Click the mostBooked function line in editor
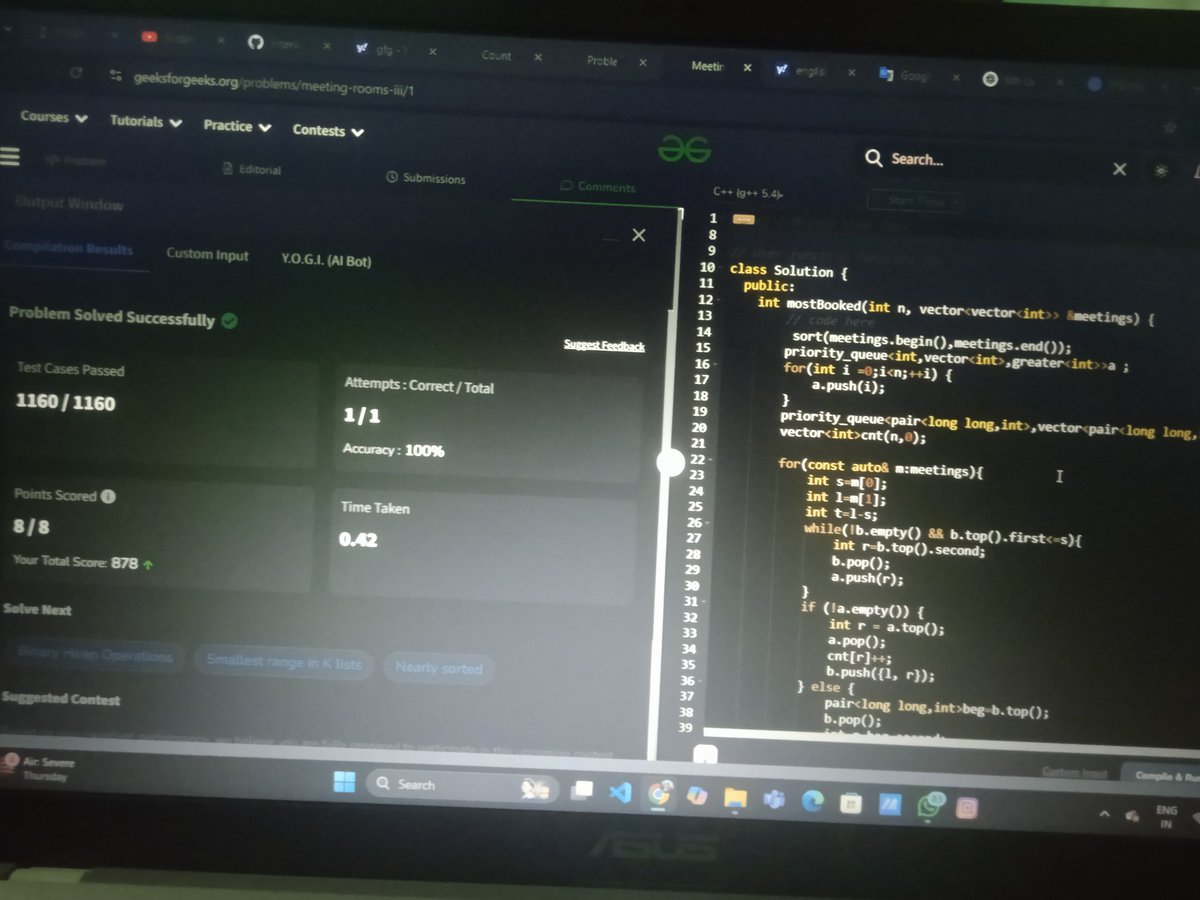This screenshot has height=900, width=1200. pos(956,309)
